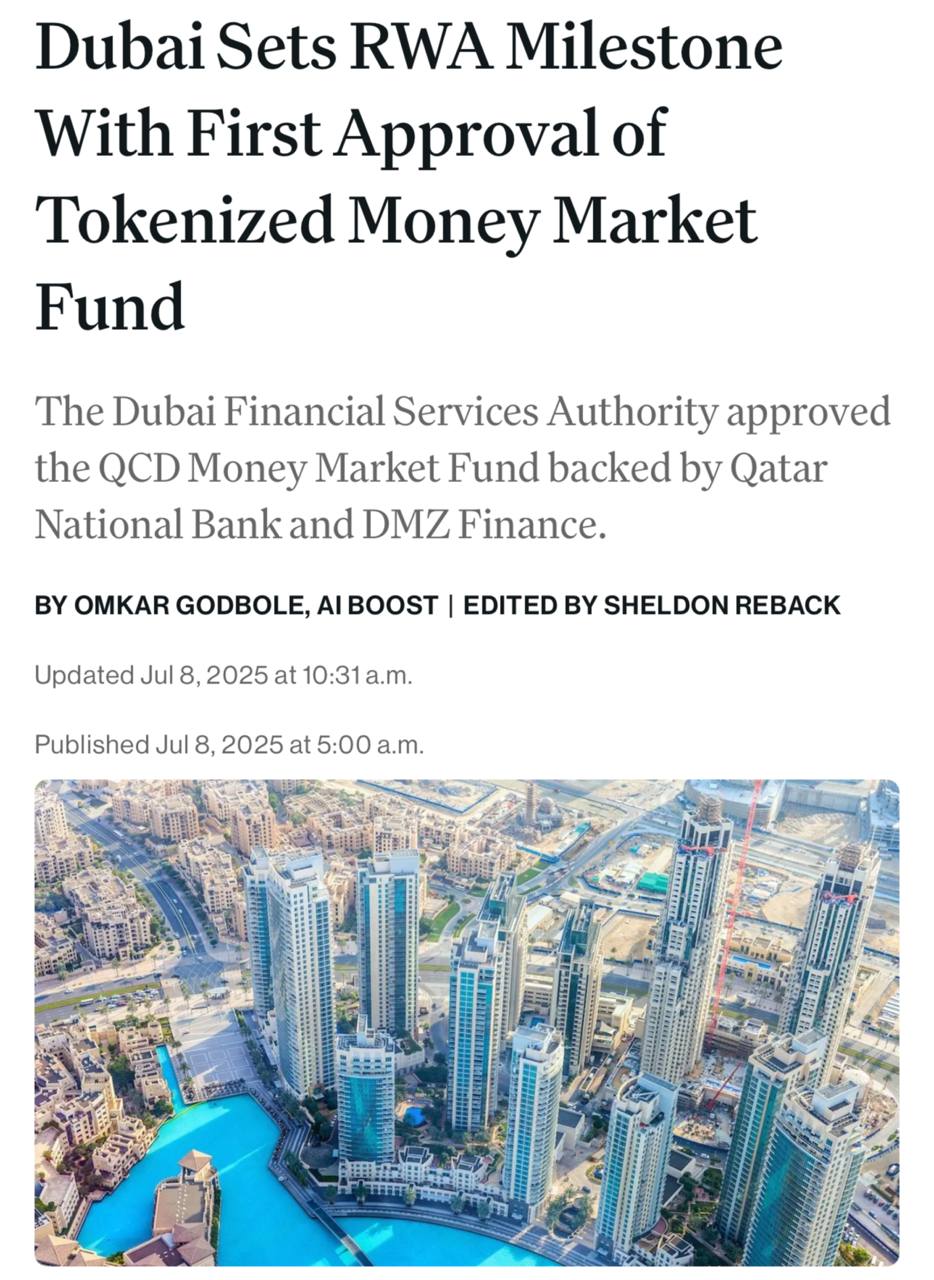Click the 'Published Jul 8, 2025' timestamp
Image resolution: width=934 pixels, height=1280 pixels.
229,745
